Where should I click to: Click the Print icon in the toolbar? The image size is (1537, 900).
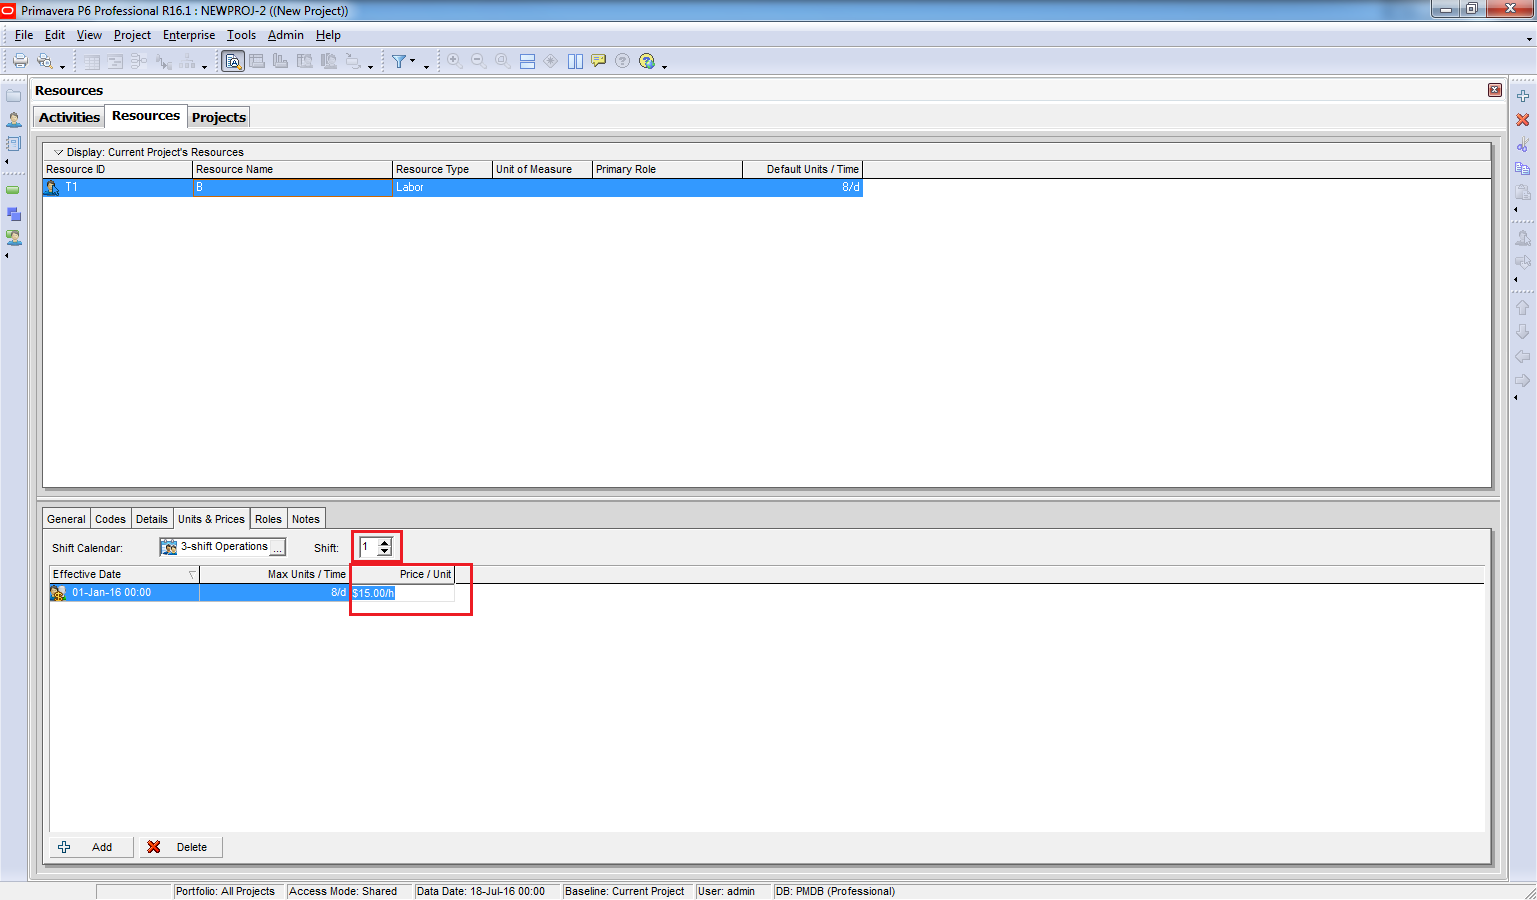[20, 61]
